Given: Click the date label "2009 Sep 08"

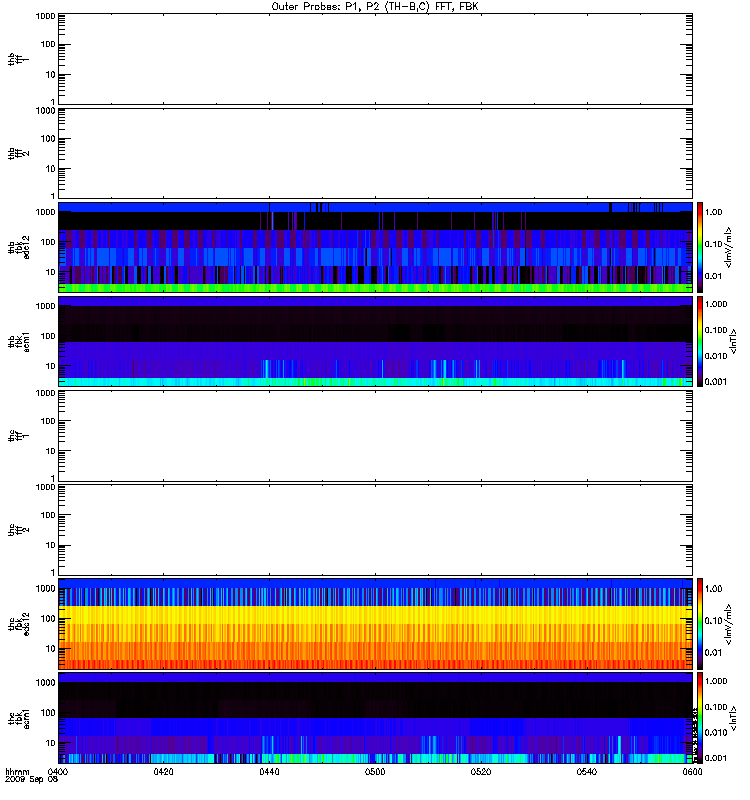Looking at the screenshot, I should tap(31, 780).
